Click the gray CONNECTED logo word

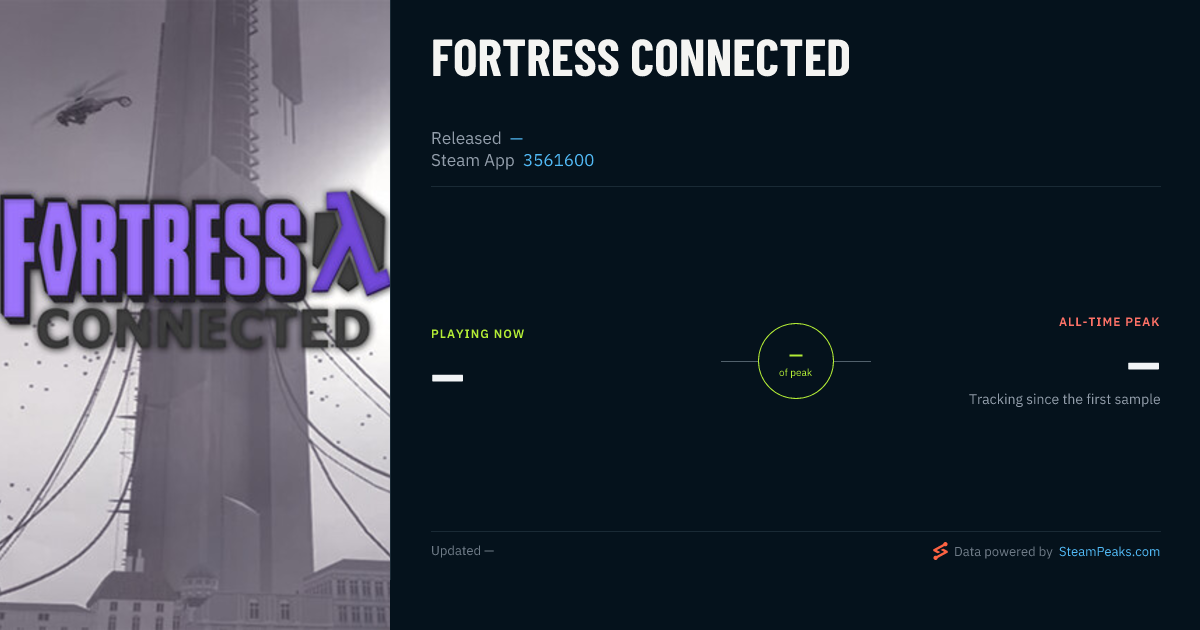200,327
